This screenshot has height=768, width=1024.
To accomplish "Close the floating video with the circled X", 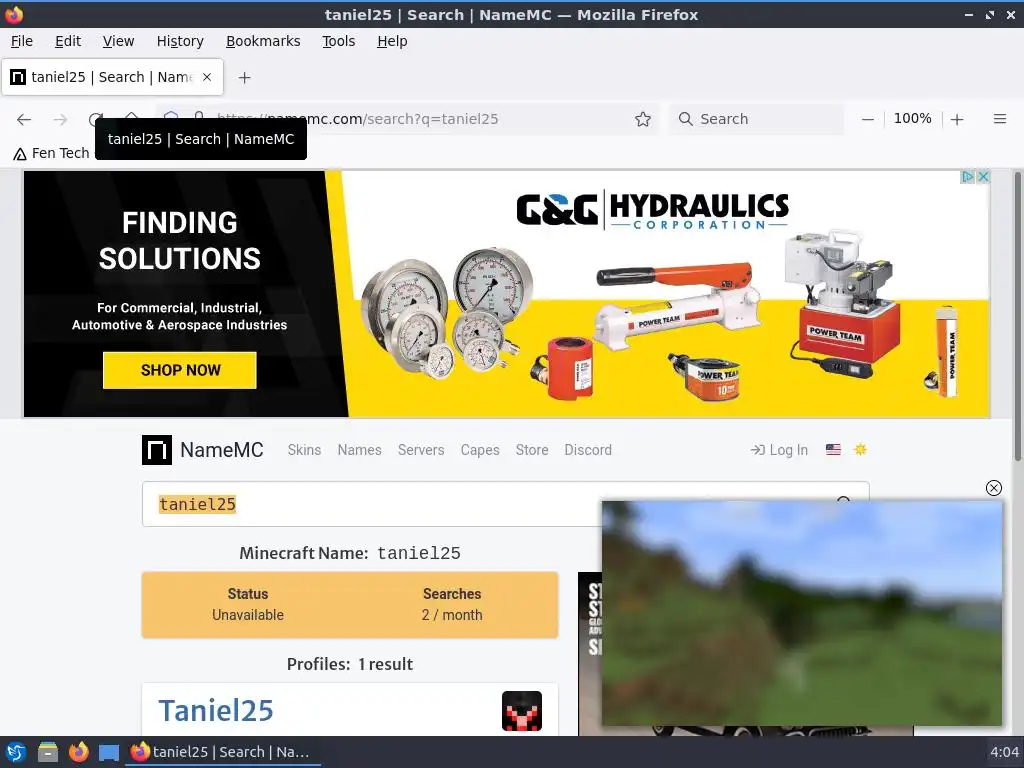I will pos(993,488).
